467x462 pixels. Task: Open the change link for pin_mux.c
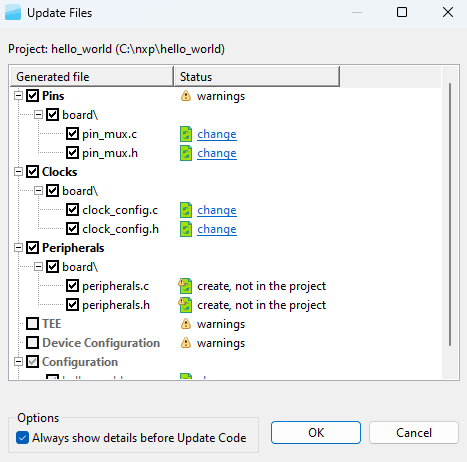coord(217,134)
